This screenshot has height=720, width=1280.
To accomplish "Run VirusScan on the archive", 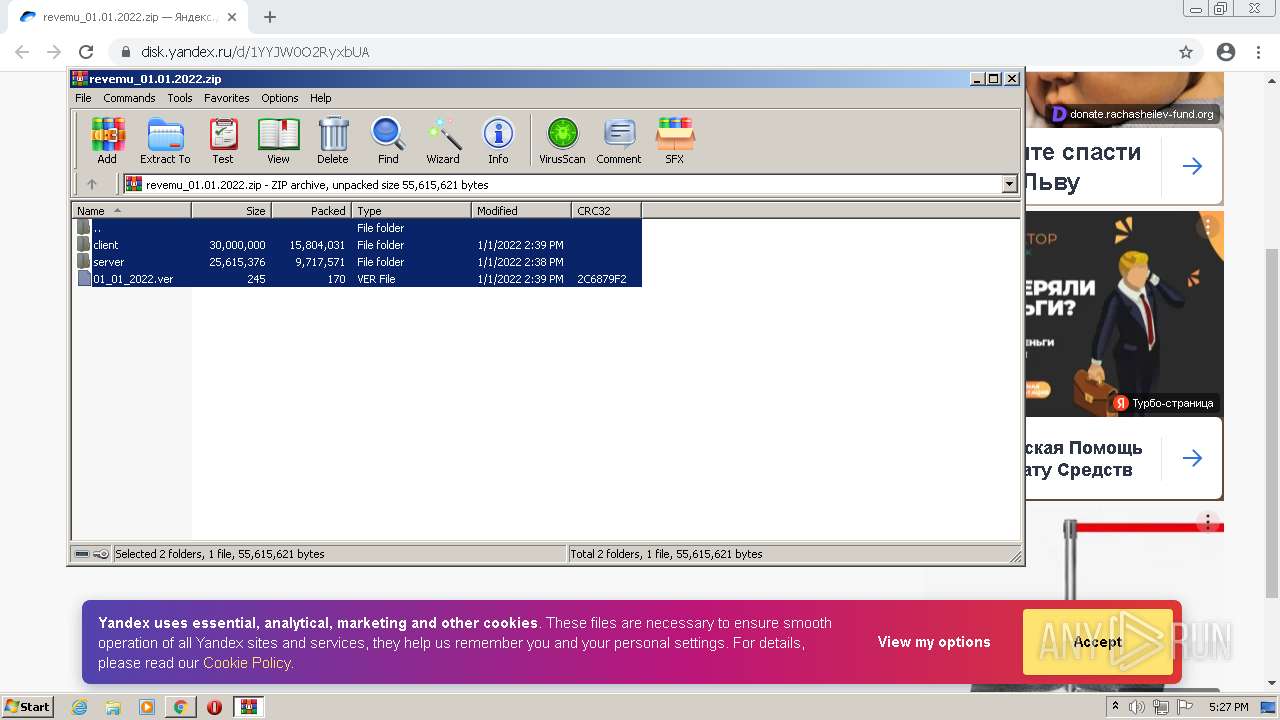I will pyautogui.click(x=562, y=140).
